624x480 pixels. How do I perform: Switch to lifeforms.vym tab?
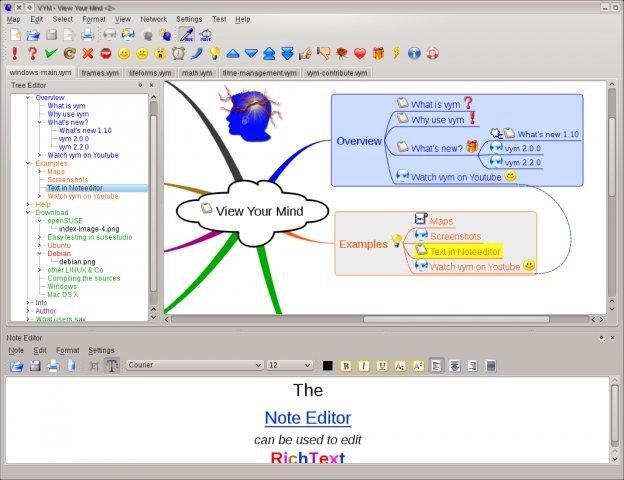[x=150, y=73]
